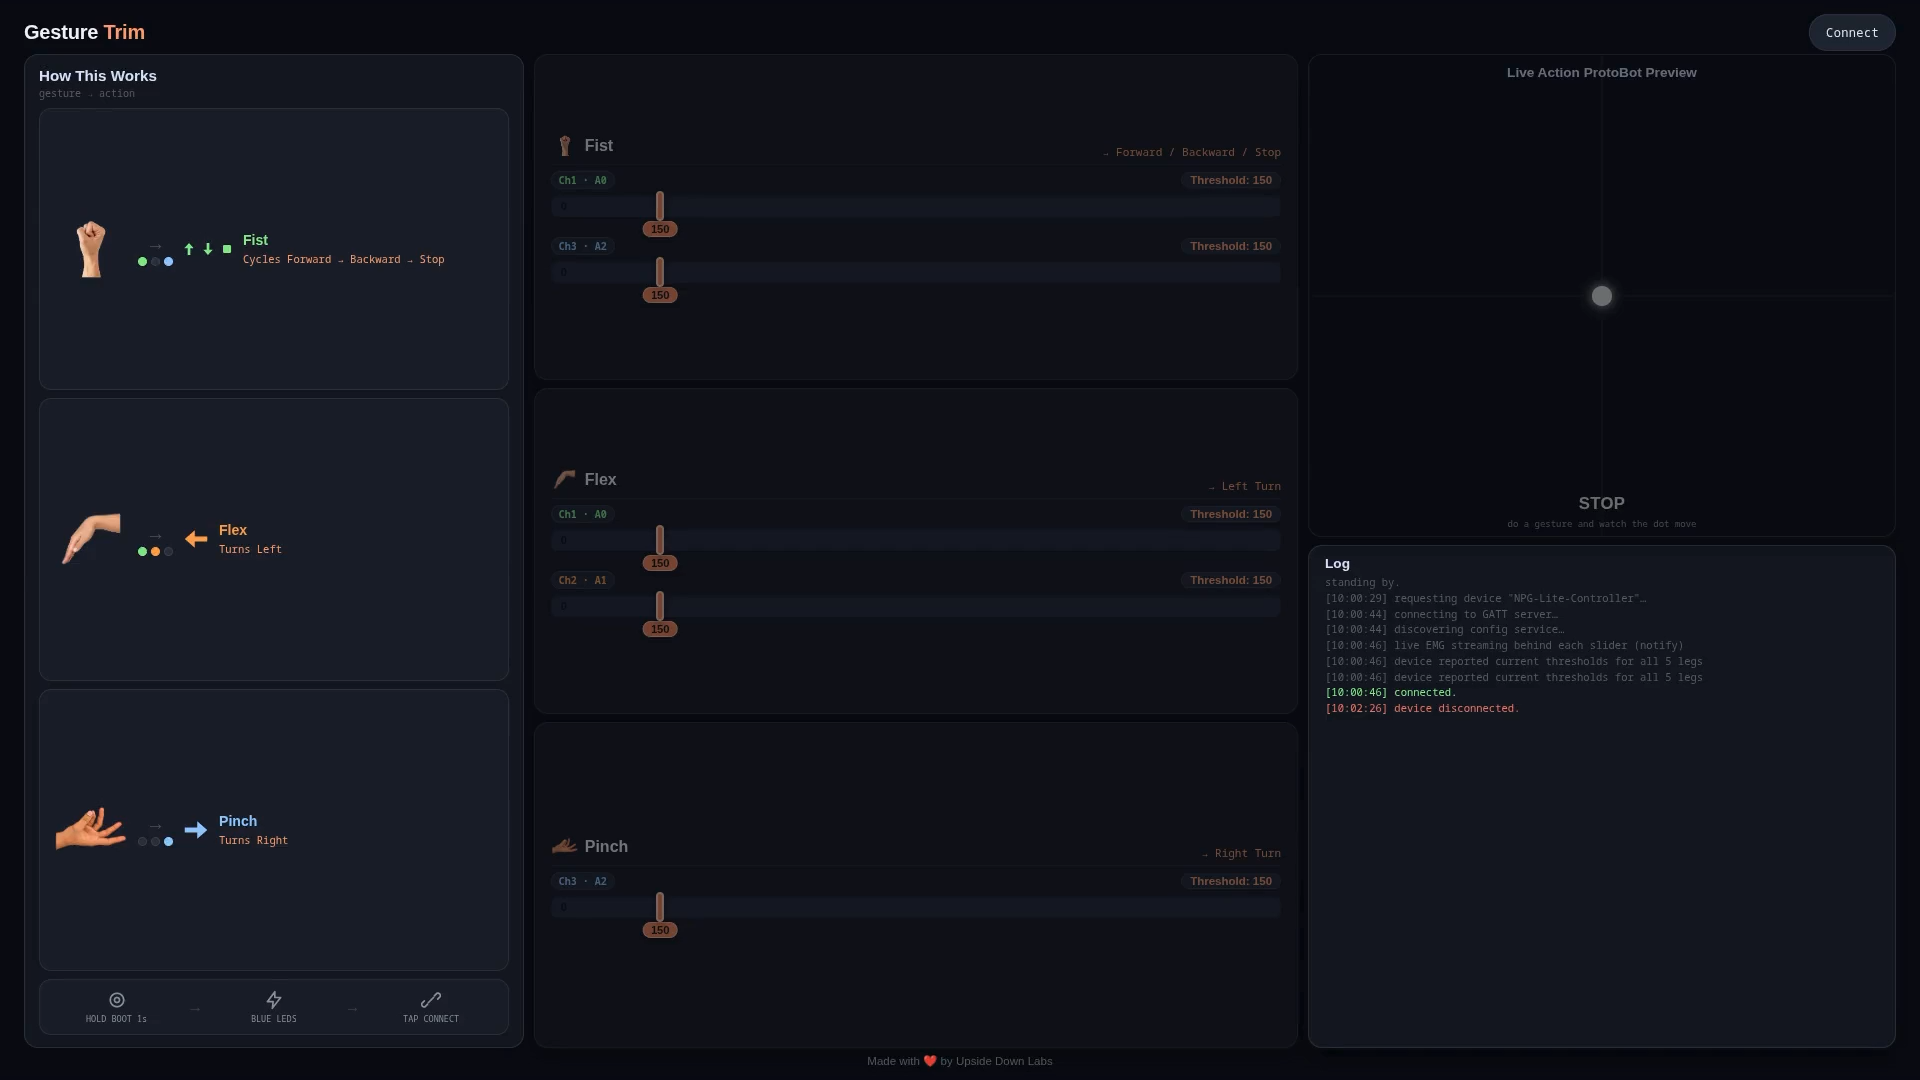Screen dimensions: 1920x1080
Task: Click the green up arrow in Fist card
Action: 189,249
